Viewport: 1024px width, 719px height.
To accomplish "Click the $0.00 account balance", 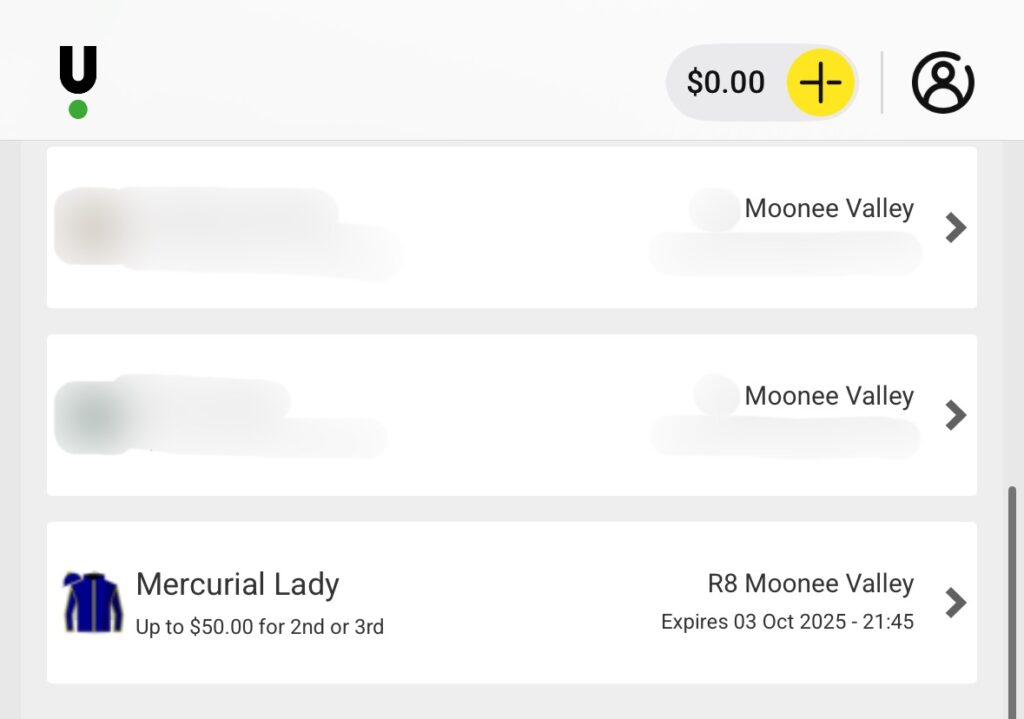I will tap(725, 82).
